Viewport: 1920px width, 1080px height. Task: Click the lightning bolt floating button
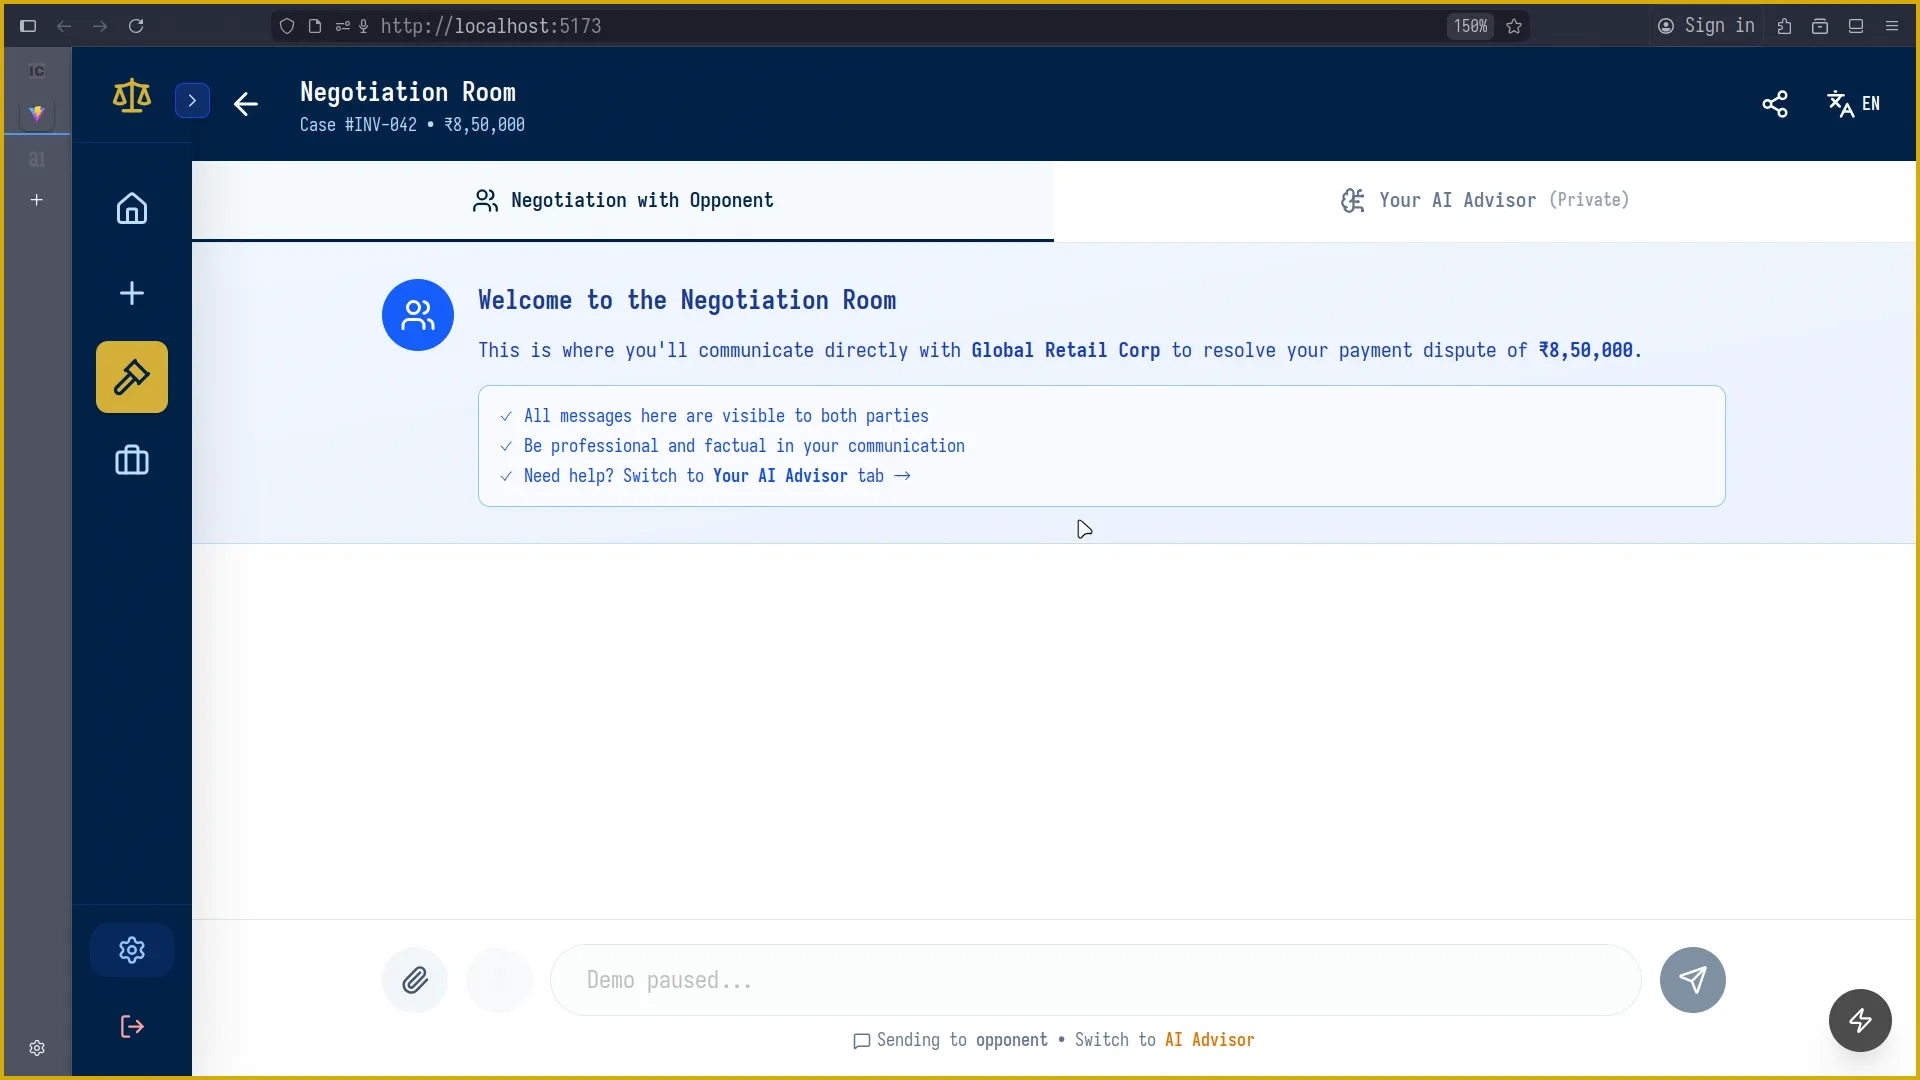tap(1859, 1020)
